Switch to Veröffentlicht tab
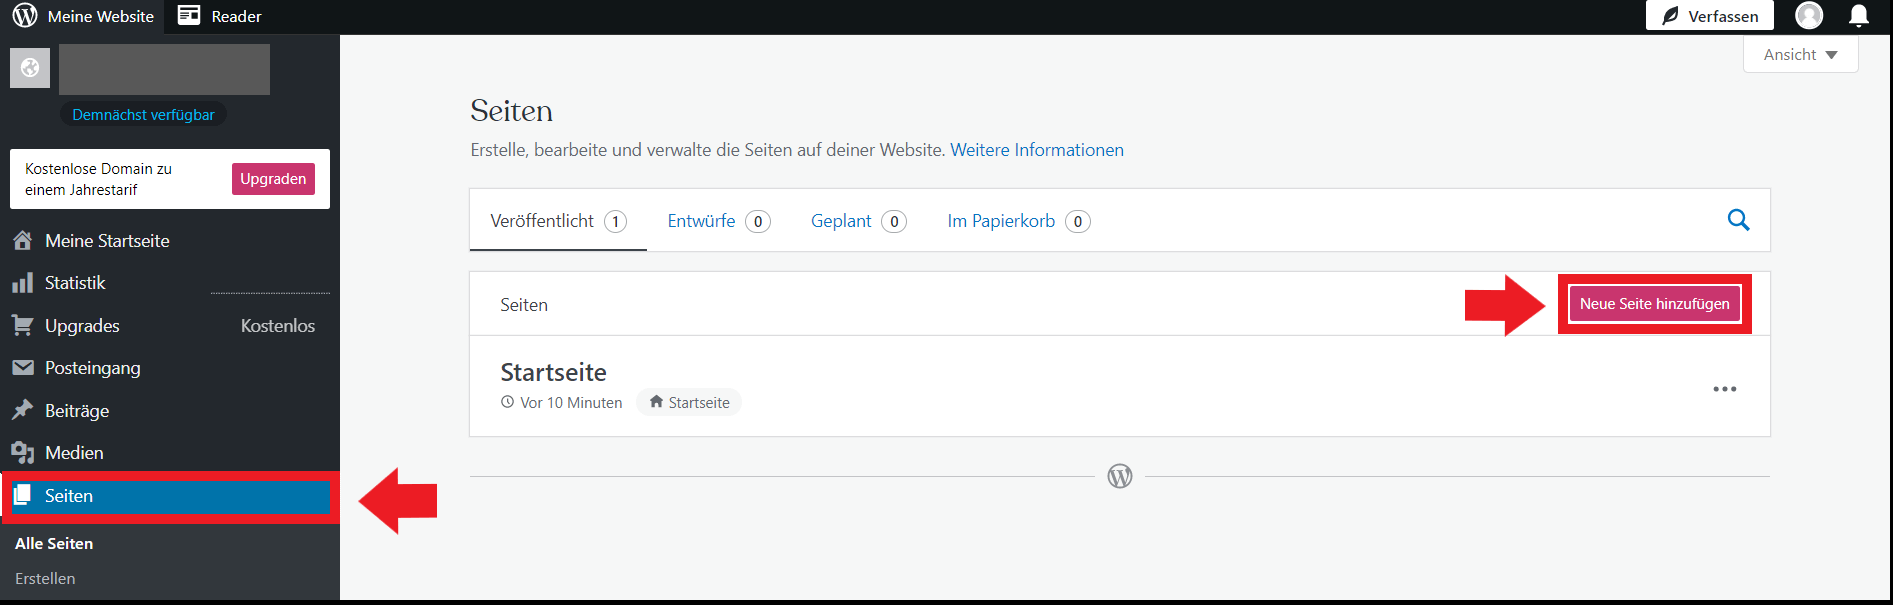The image size is (1893, 605). [x=558, y=221]
